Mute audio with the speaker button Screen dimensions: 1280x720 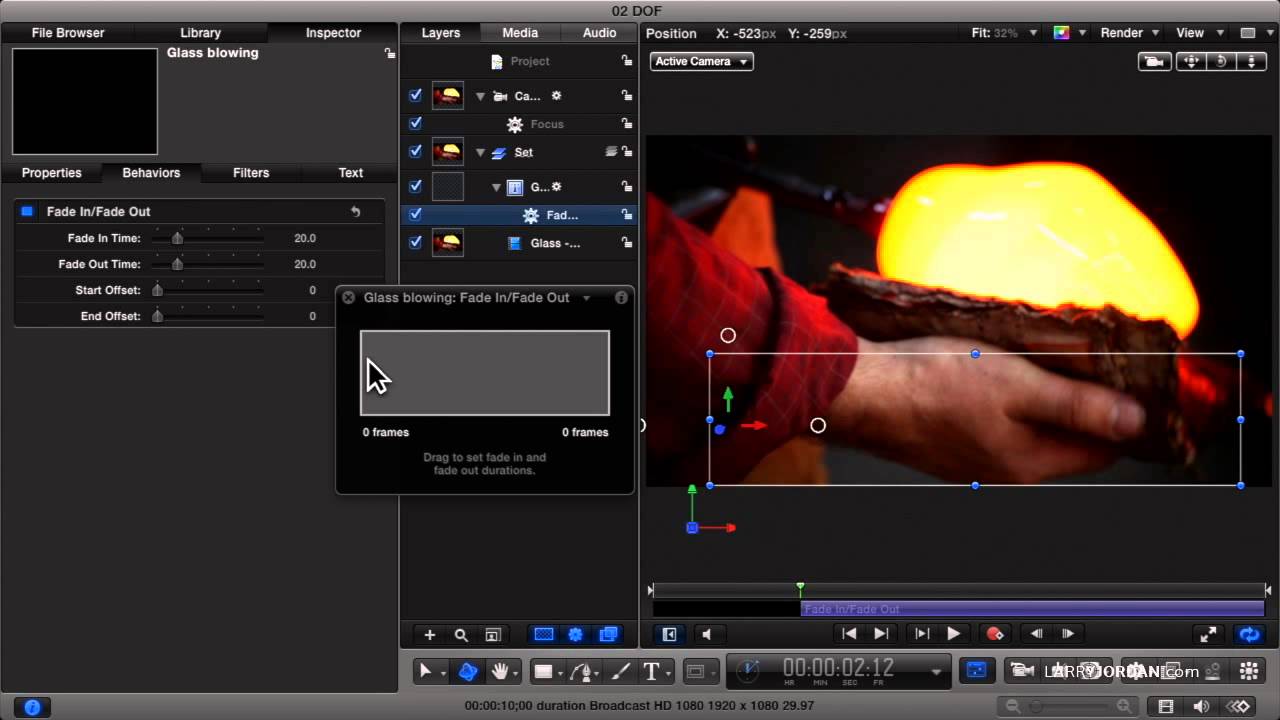point(706,634)
